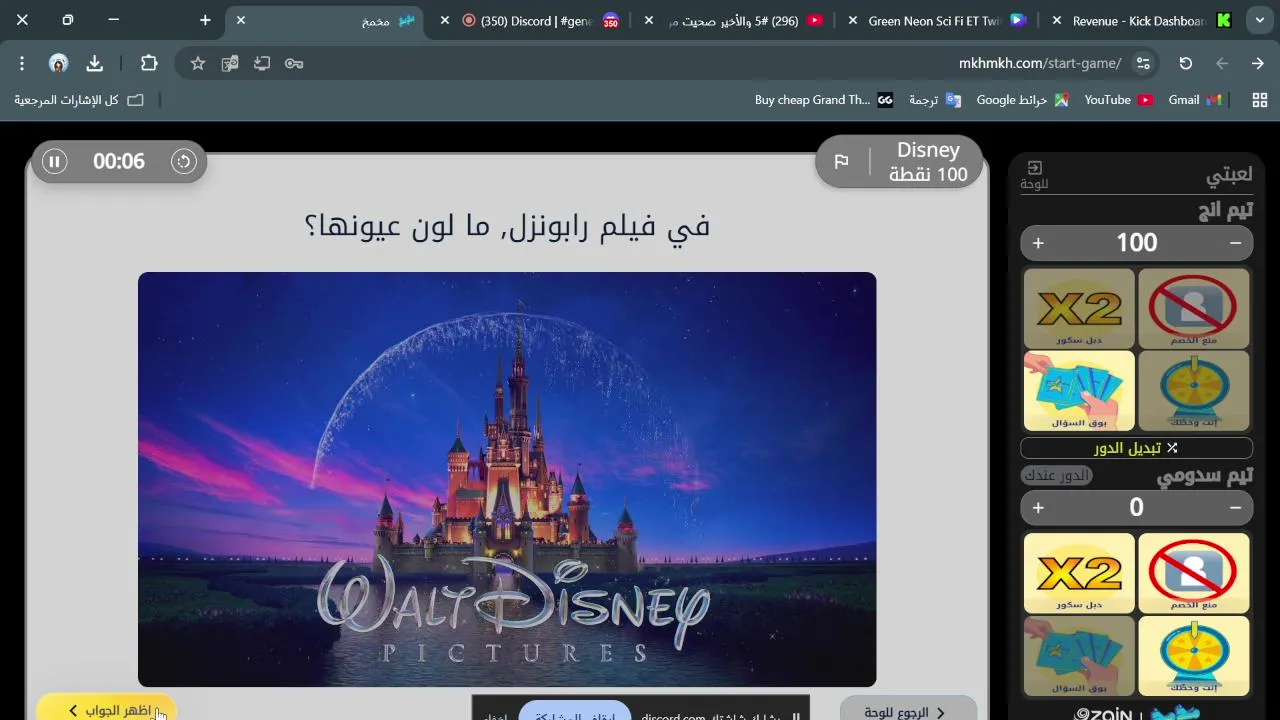Close the YouTube tab
This screenshot has width=1280, height=720.
649,20
